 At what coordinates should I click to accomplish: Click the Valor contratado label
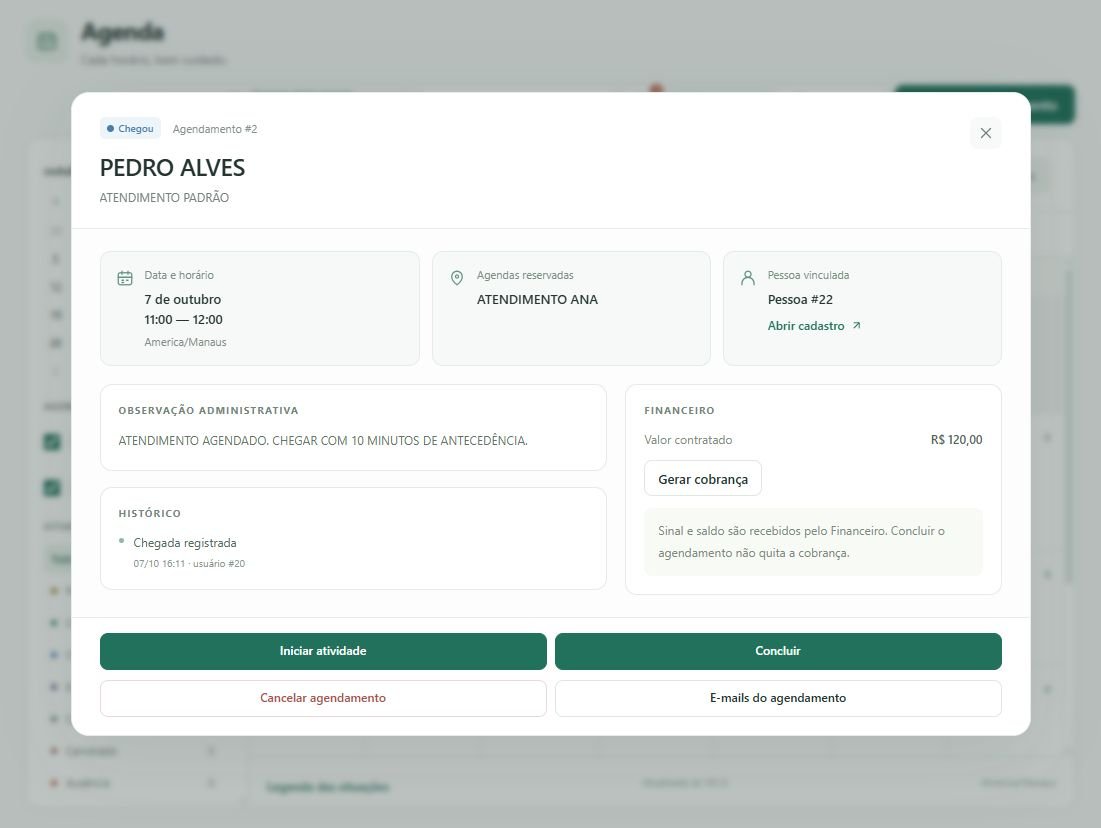click(688, 440)
